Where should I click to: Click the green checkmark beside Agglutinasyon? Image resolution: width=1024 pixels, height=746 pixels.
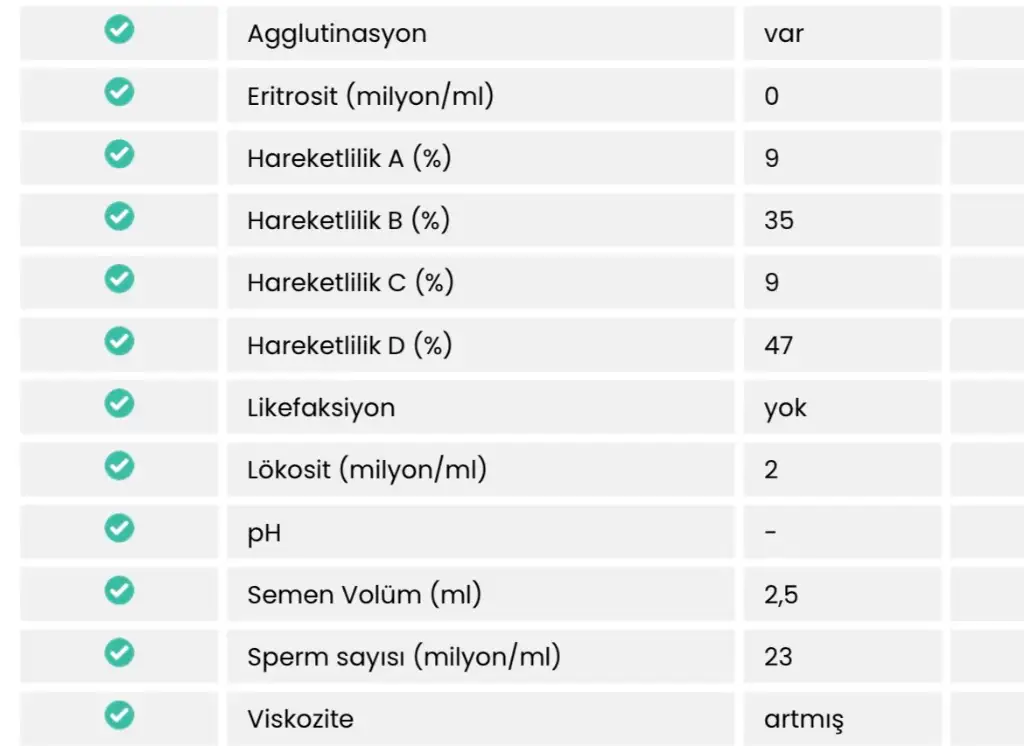point(119,30)
